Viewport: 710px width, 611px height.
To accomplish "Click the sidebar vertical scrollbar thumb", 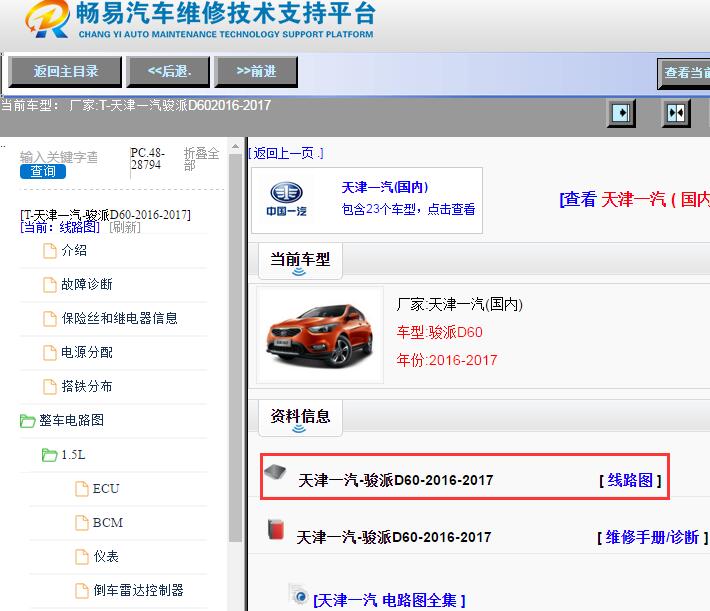I will [235, 348].
